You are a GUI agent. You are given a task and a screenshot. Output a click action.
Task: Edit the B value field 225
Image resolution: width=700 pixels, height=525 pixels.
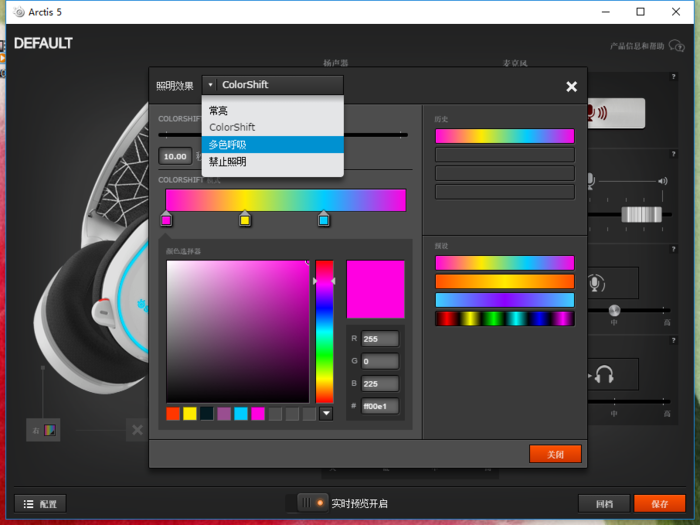tap(380, 383)
